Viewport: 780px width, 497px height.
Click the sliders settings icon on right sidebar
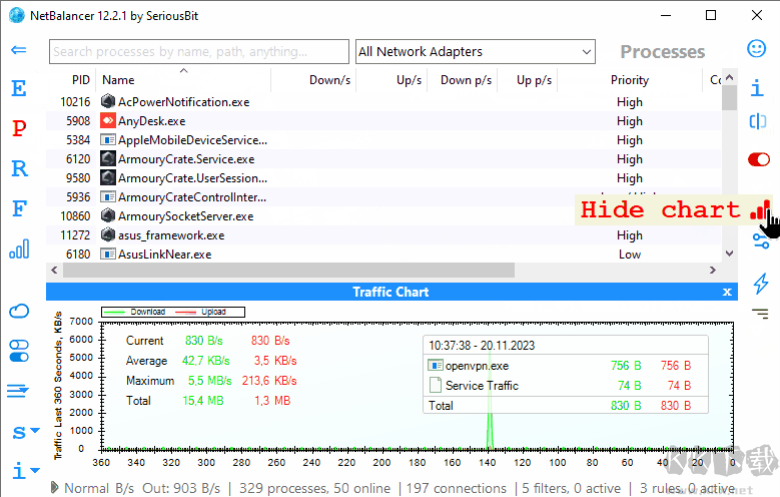pyautogui.click(x=761, y=242)
